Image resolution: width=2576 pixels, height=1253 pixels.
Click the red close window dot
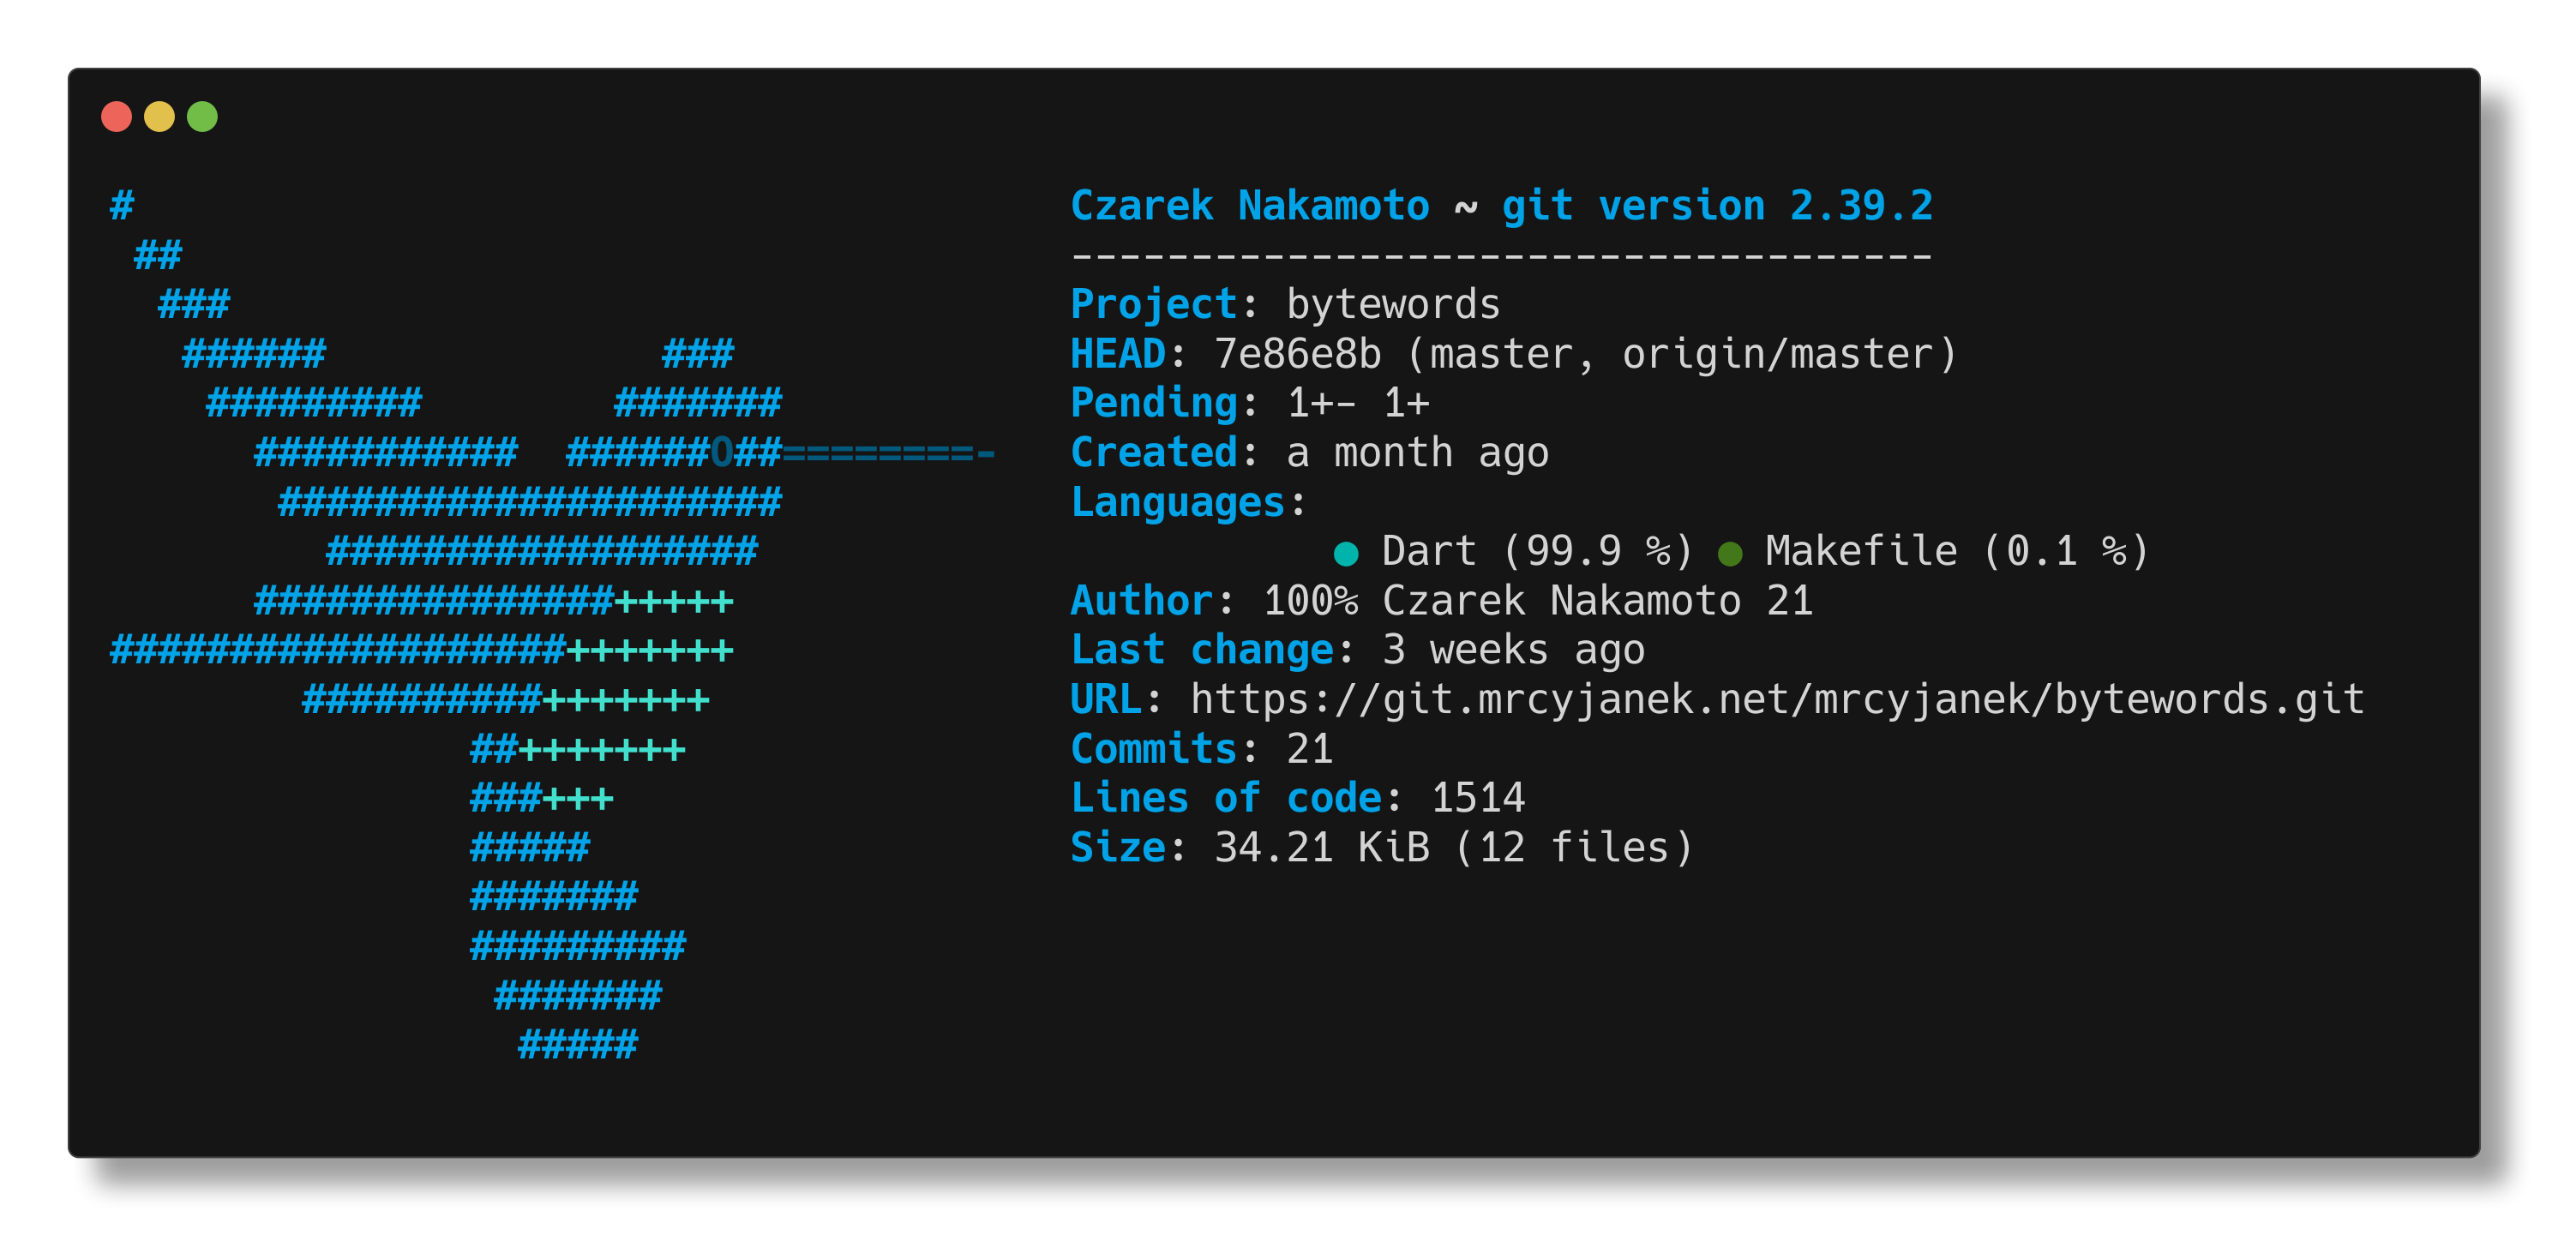(117, 117)
